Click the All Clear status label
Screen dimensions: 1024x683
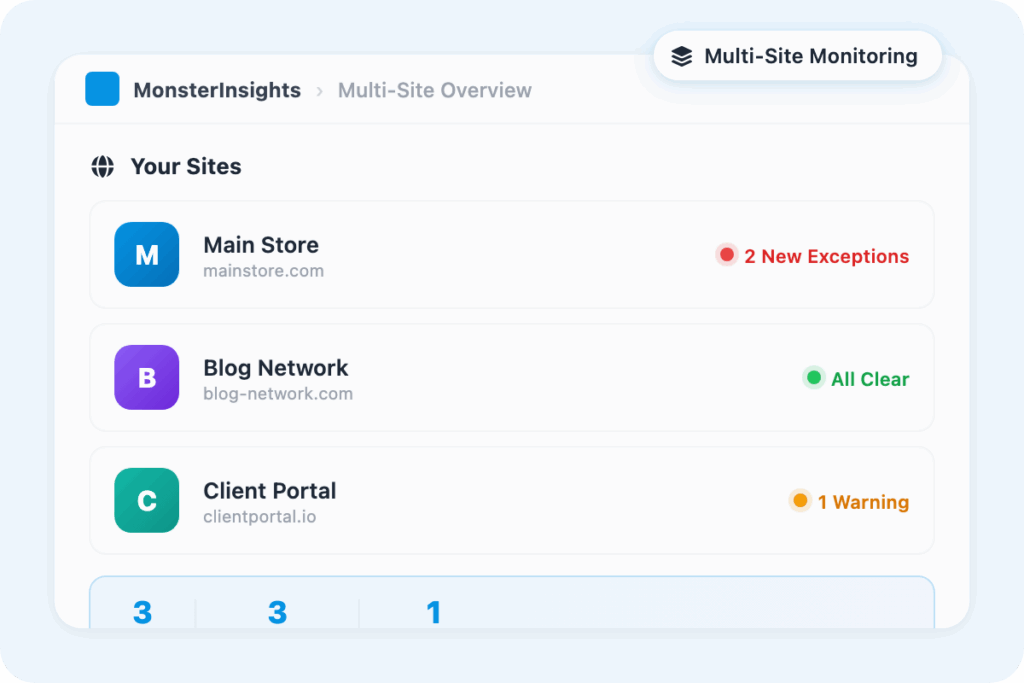(870, 379)
